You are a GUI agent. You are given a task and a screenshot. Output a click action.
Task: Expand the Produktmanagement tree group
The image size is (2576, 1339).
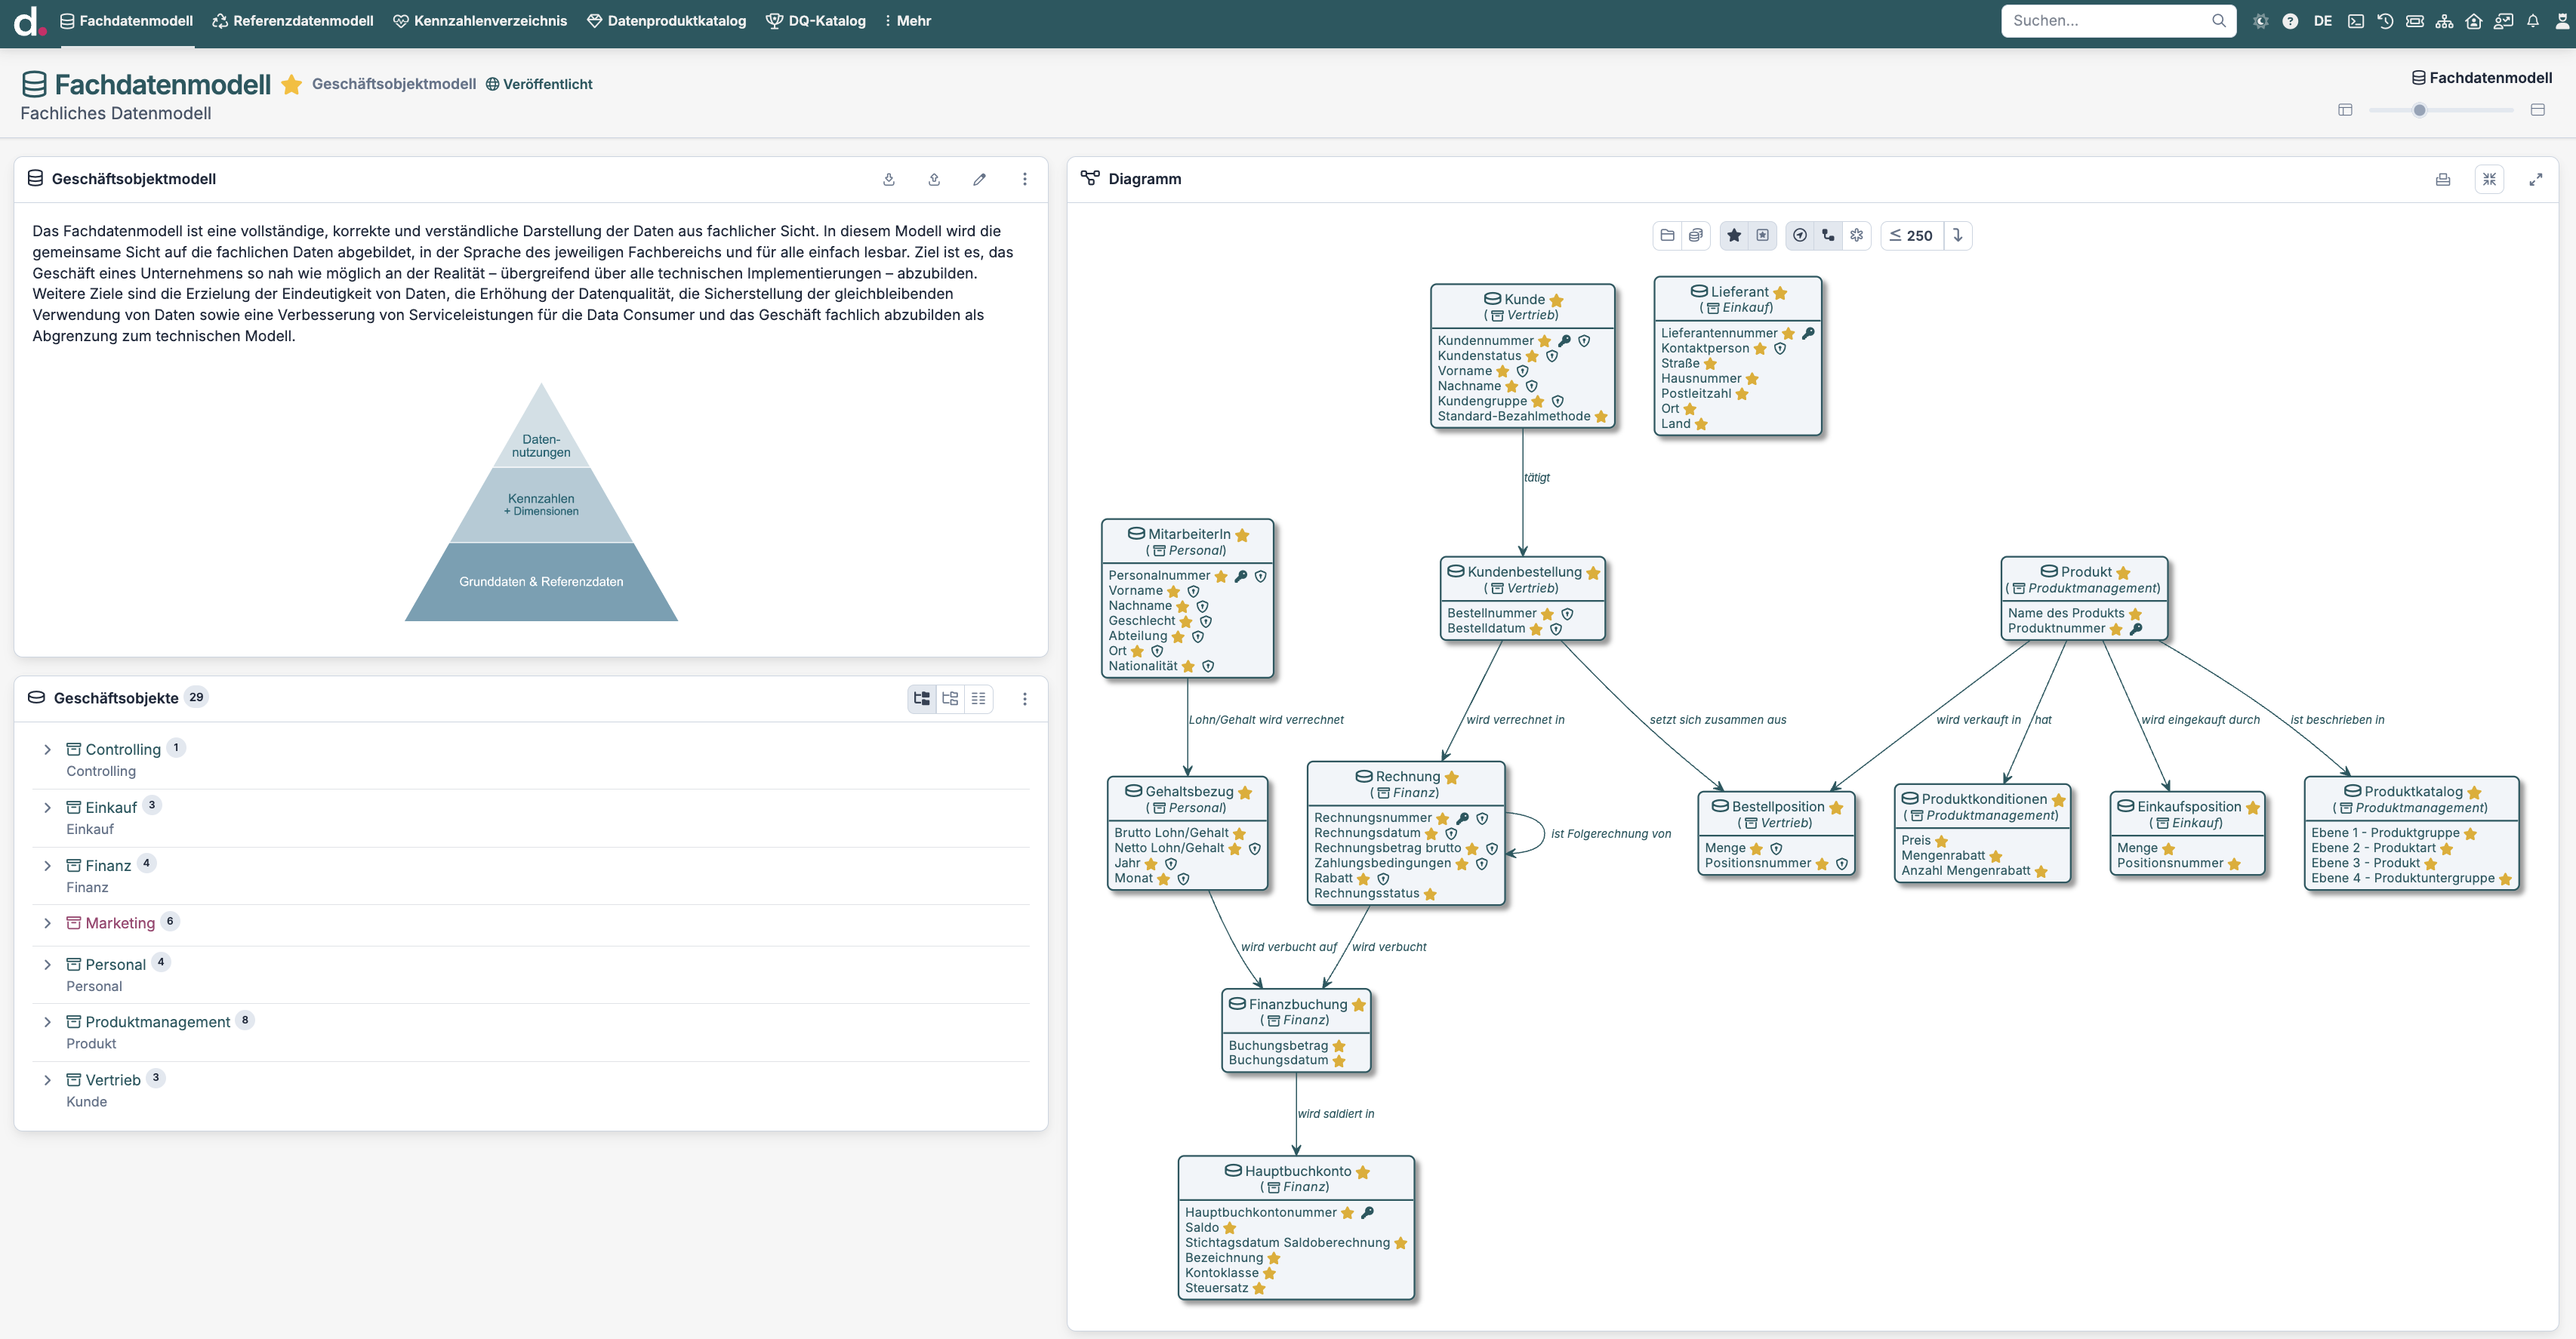pos(47,1022)
